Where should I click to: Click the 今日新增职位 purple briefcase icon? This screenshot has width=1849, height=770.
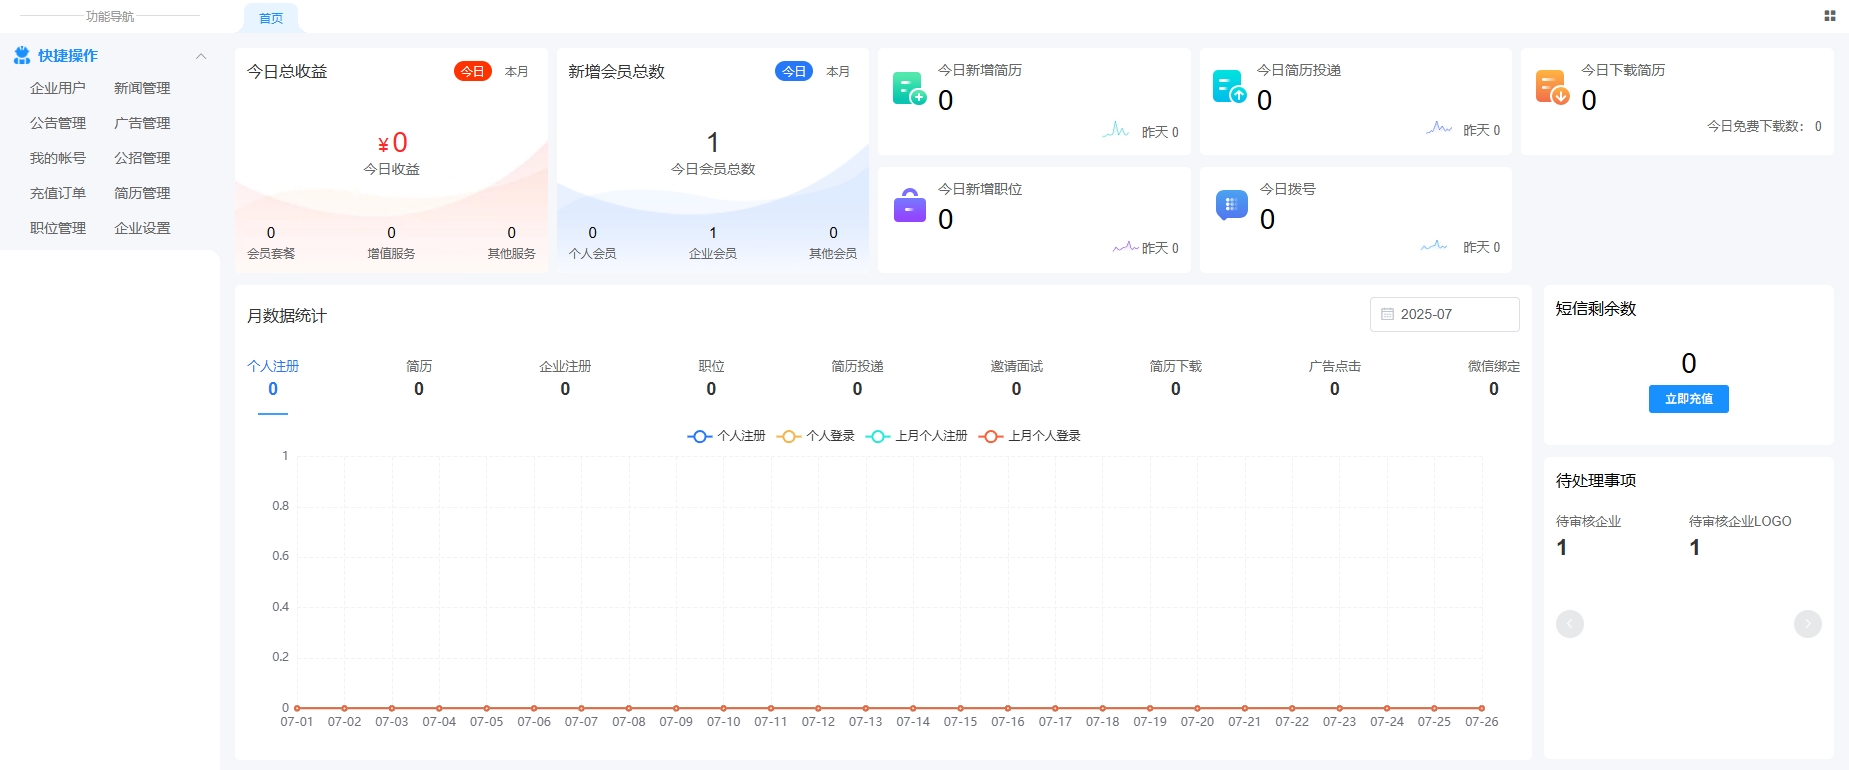909,205
